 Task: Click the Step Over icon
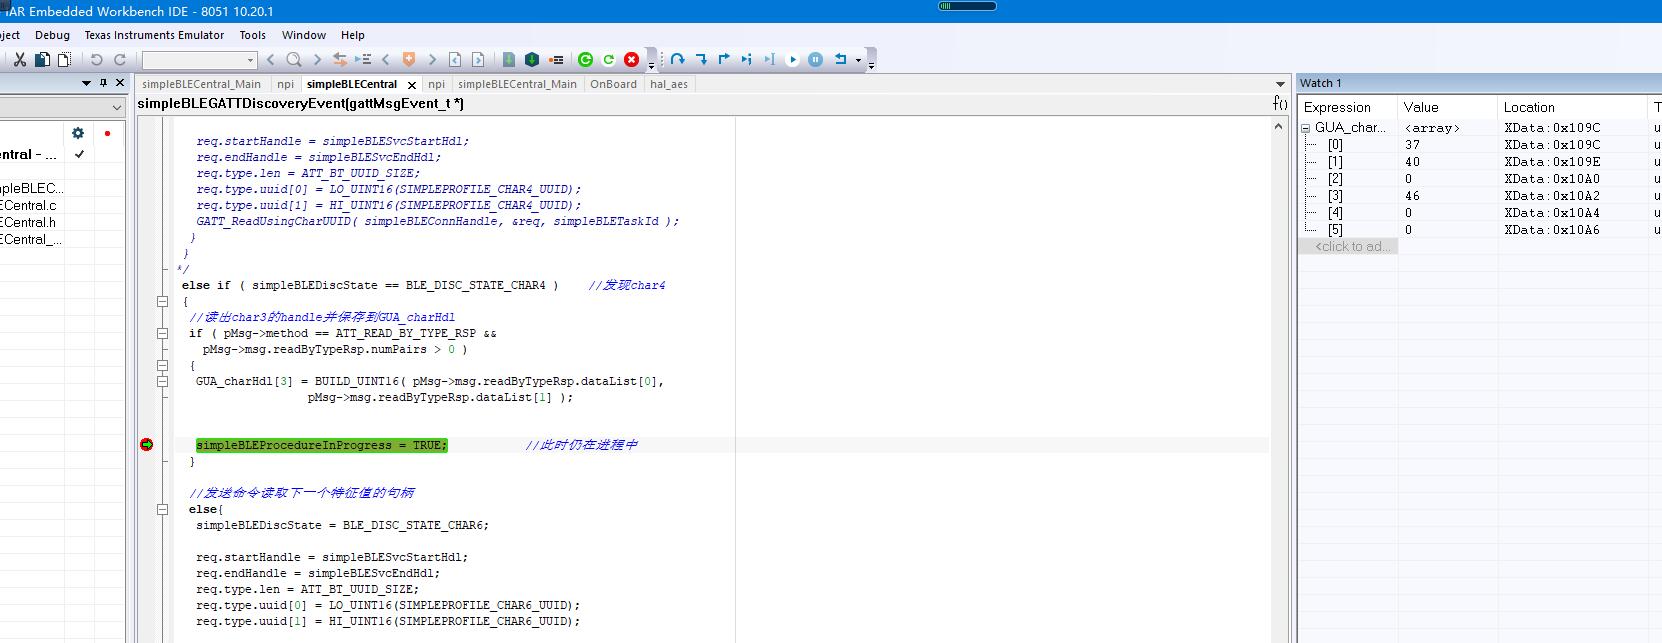[678, 60]
